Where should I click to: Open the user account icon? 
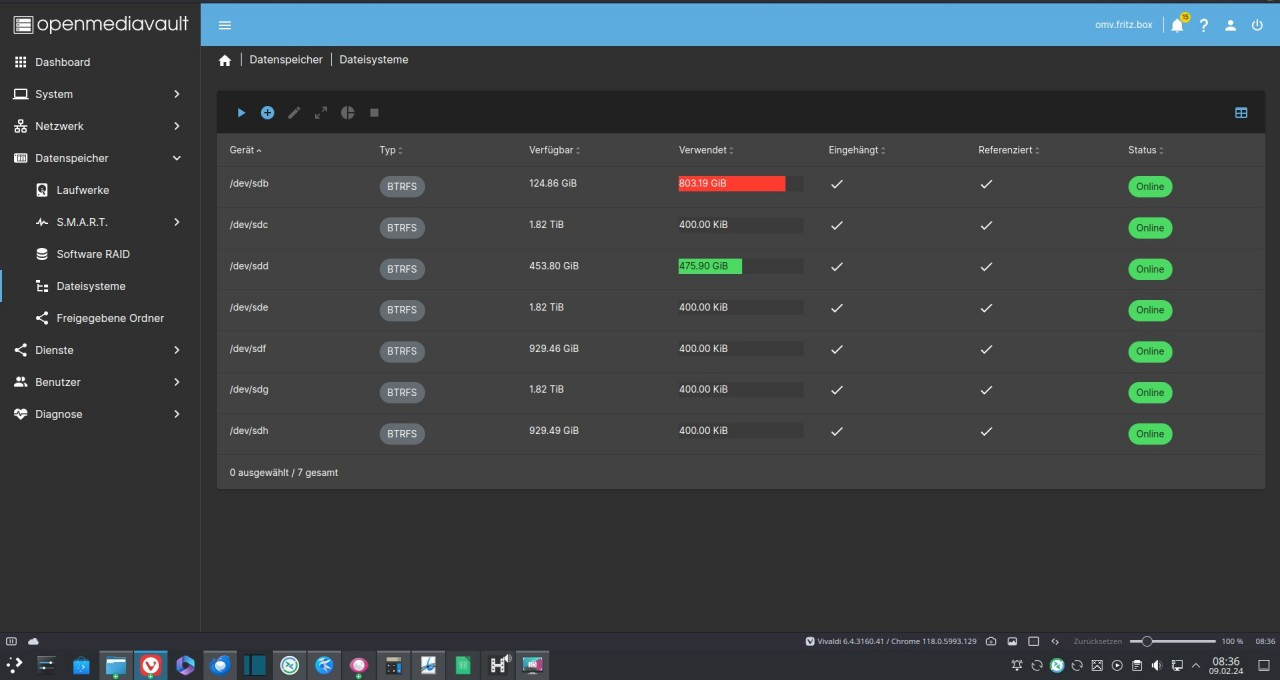tap(1231, 25)
